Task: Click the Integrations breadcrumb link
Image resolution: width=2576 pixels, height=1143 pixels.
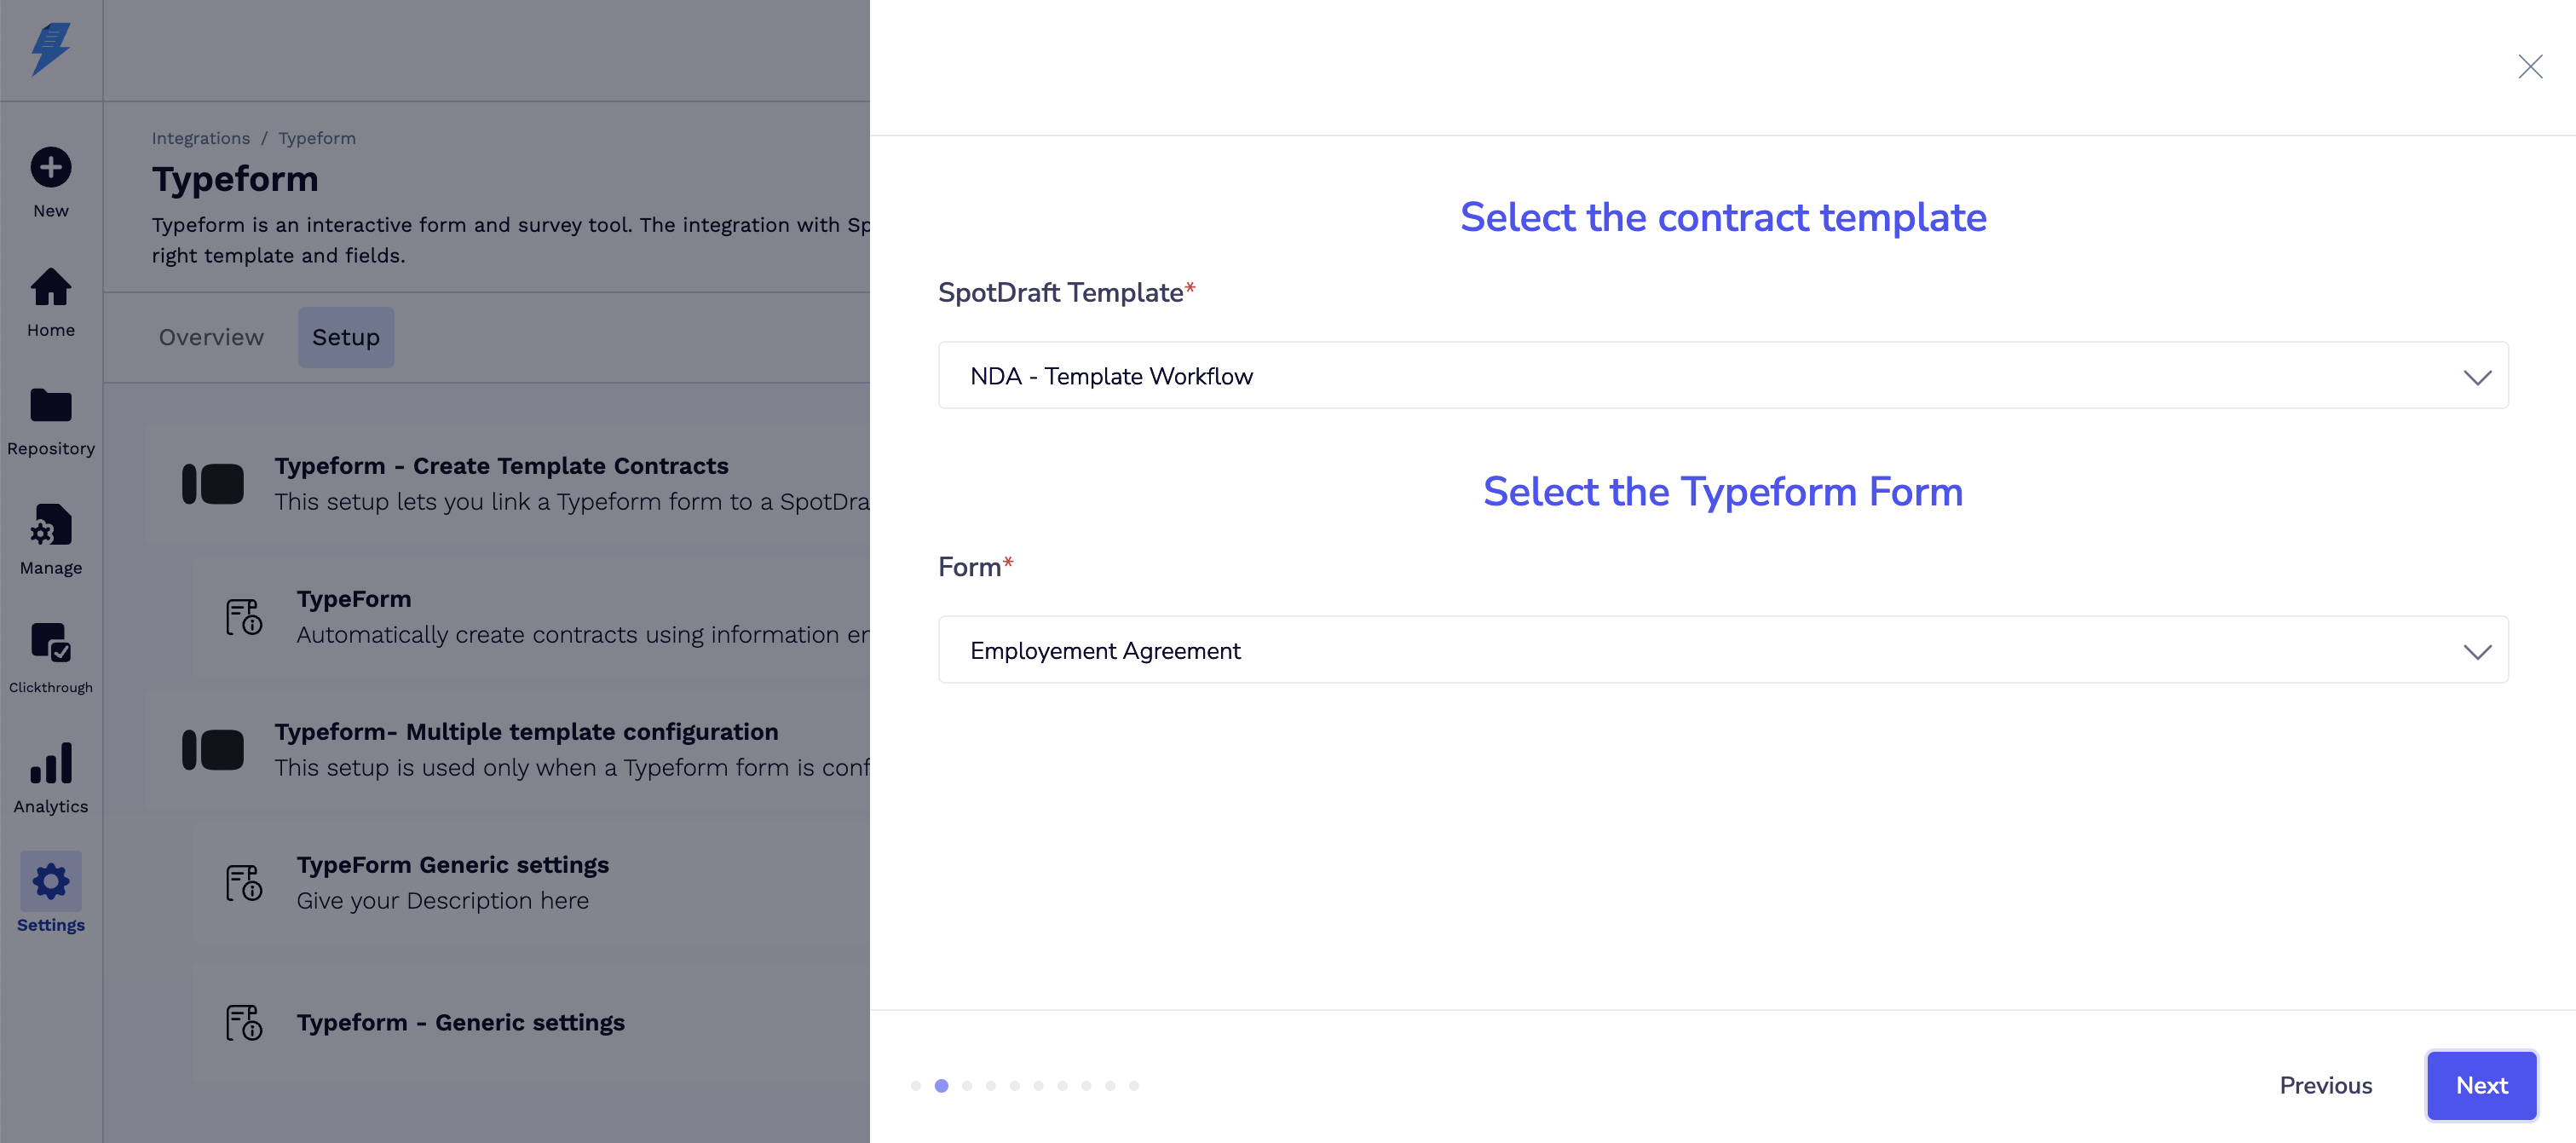Action: 200,138
